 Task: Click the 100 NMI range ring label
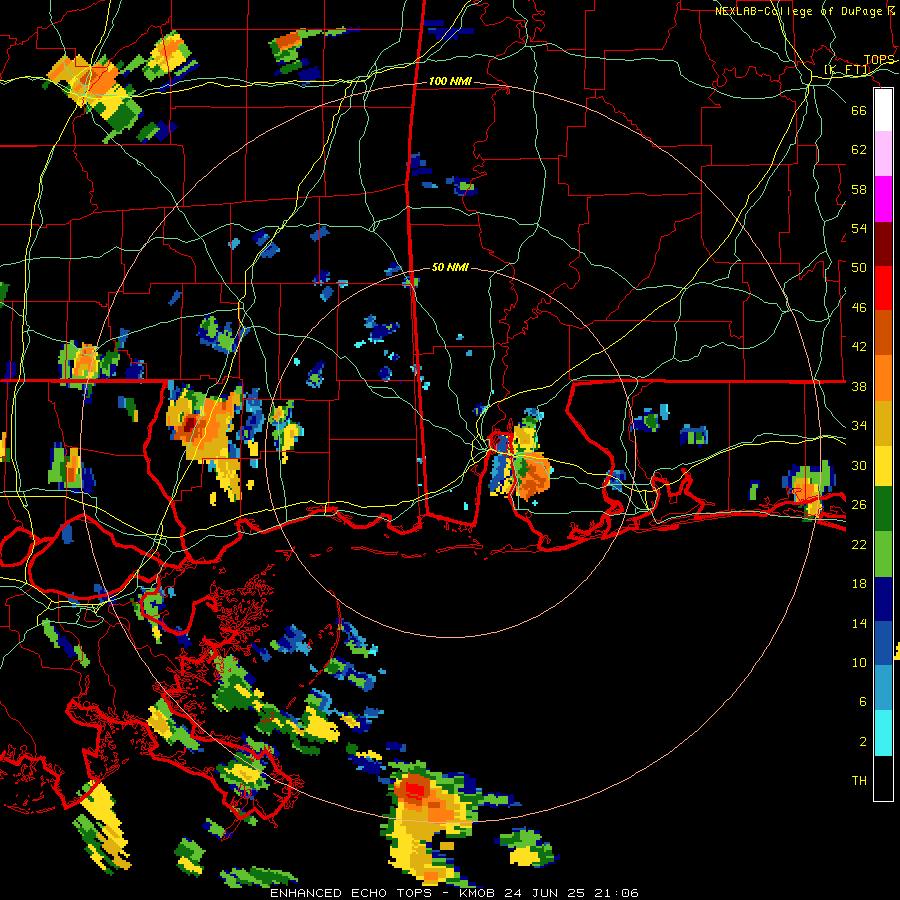pyautogui.click(x=450, y=81)
